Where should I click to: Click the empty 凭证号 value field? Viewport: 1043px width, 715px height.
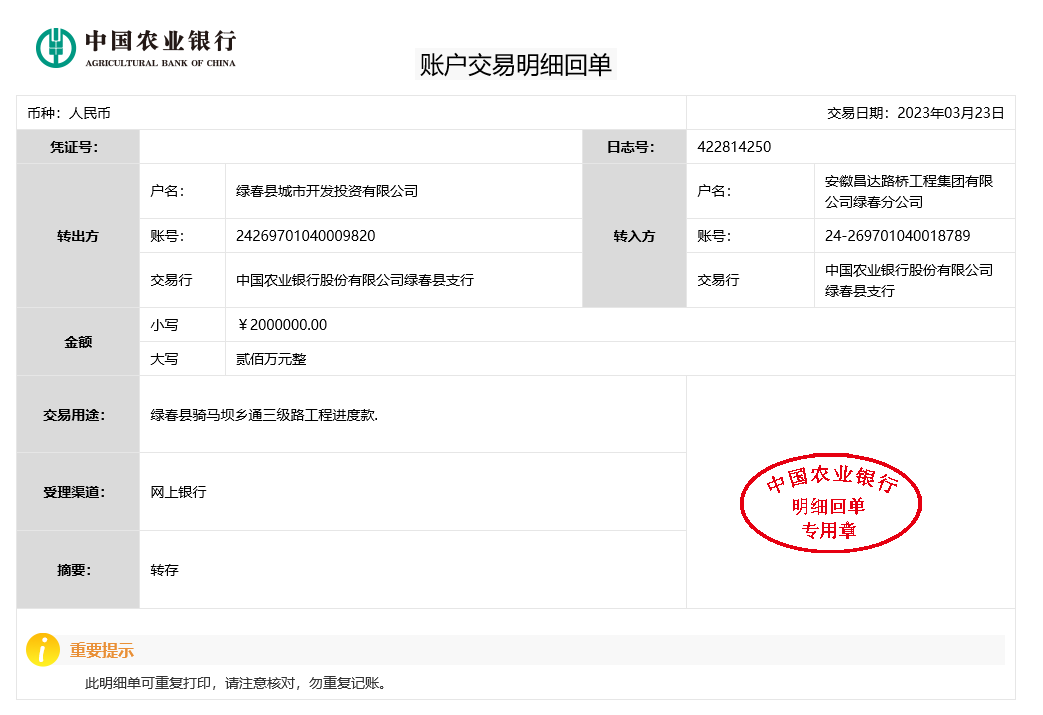pos(360,147)
